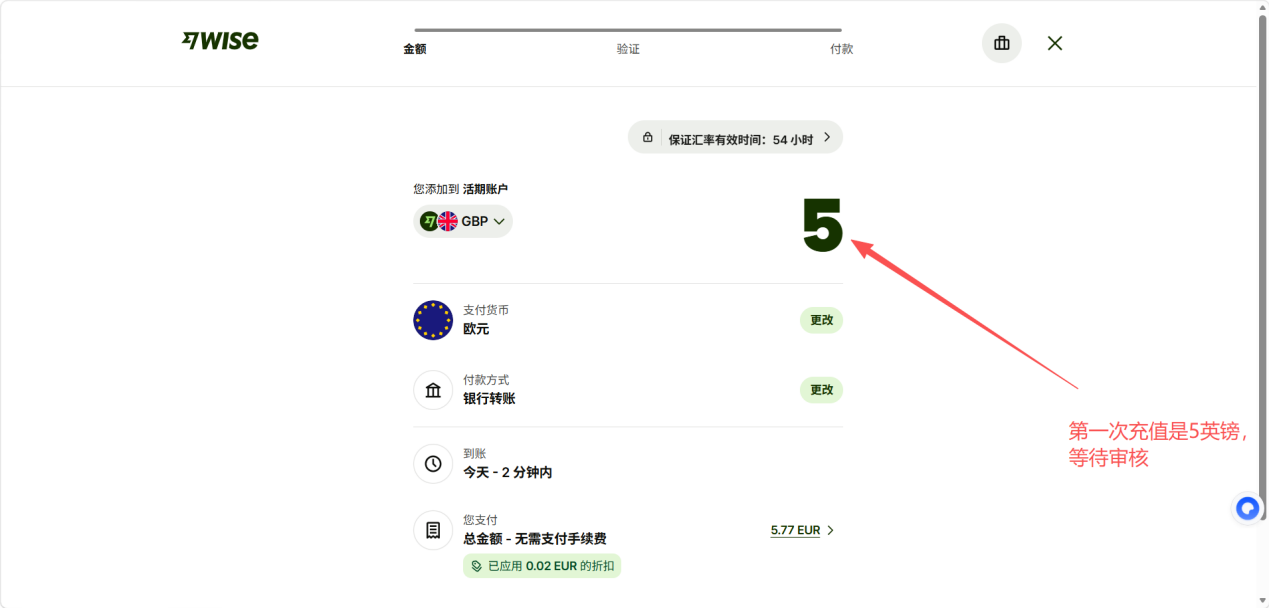Close the transfer flow with X
Image resolution: width=1269 pixels, height=608 pixels.
(x=1055, y=43)
